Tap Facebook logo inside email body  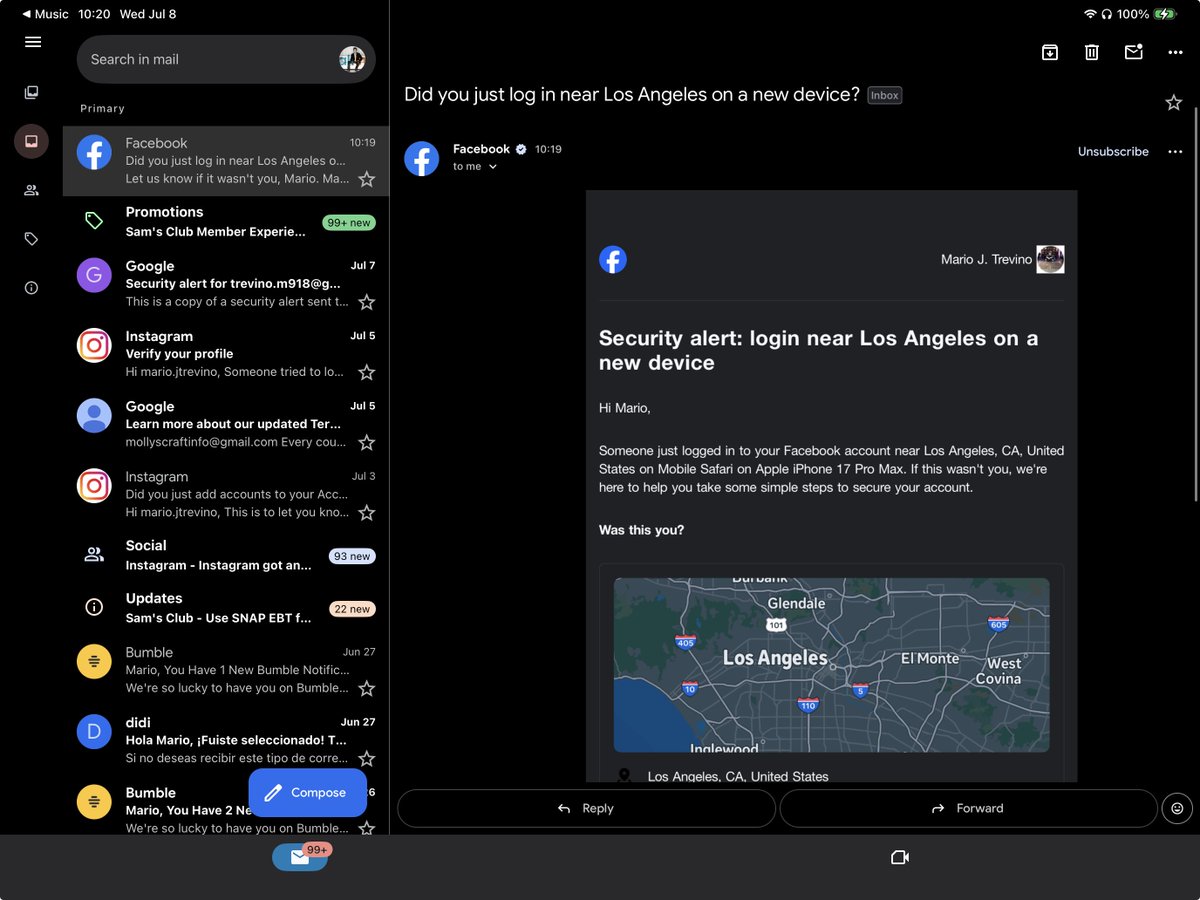pyautogui.click(x=613, y=259)
